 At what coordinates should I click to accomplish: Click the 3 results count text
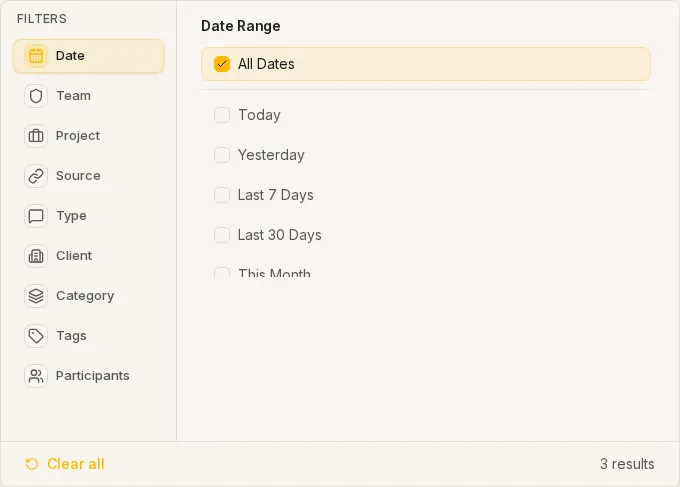coord(627,464)
